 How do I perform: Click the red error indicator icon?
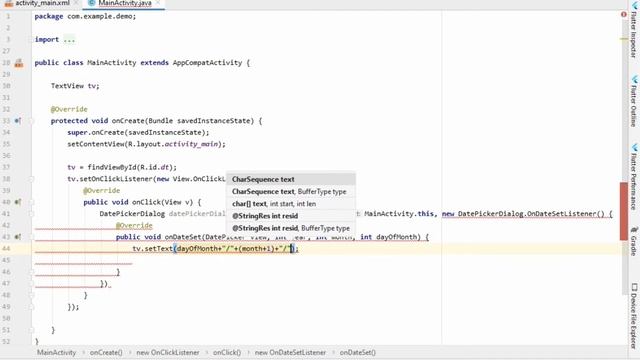point(623,15)
